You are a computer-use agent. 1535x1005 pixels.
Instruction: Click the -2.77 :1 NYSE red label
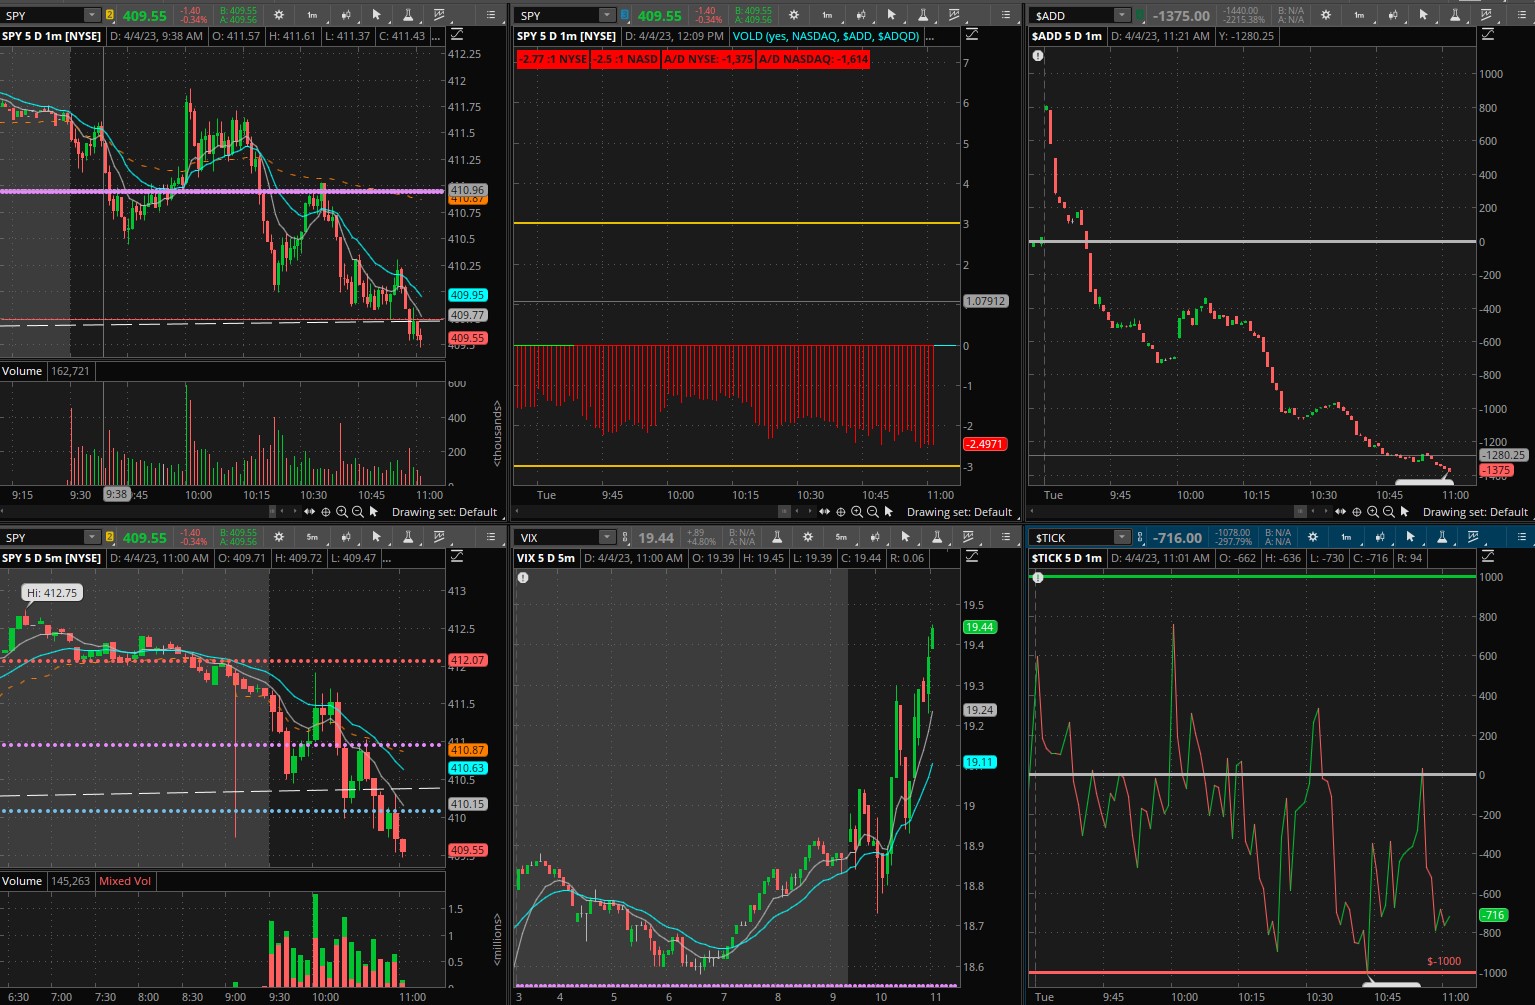click(x=552, y=59)
